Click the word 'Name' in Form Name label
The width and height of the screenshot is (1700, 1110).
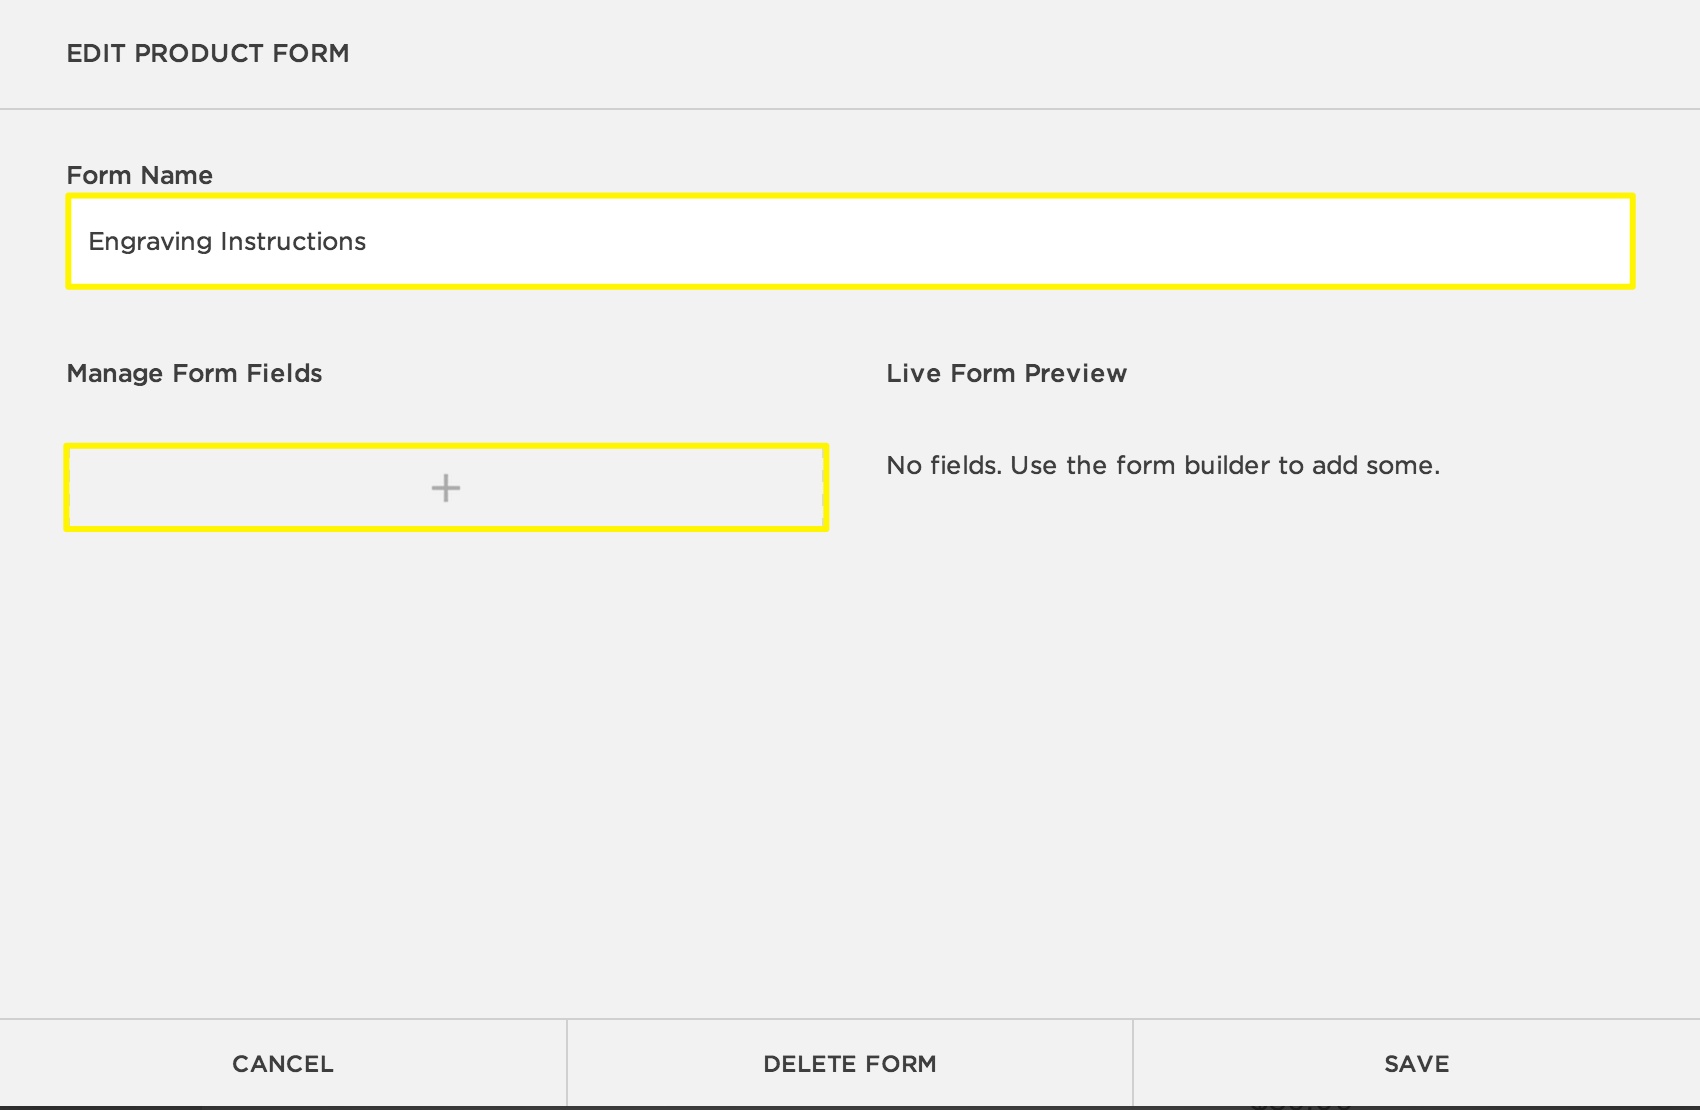pos(176,175)
